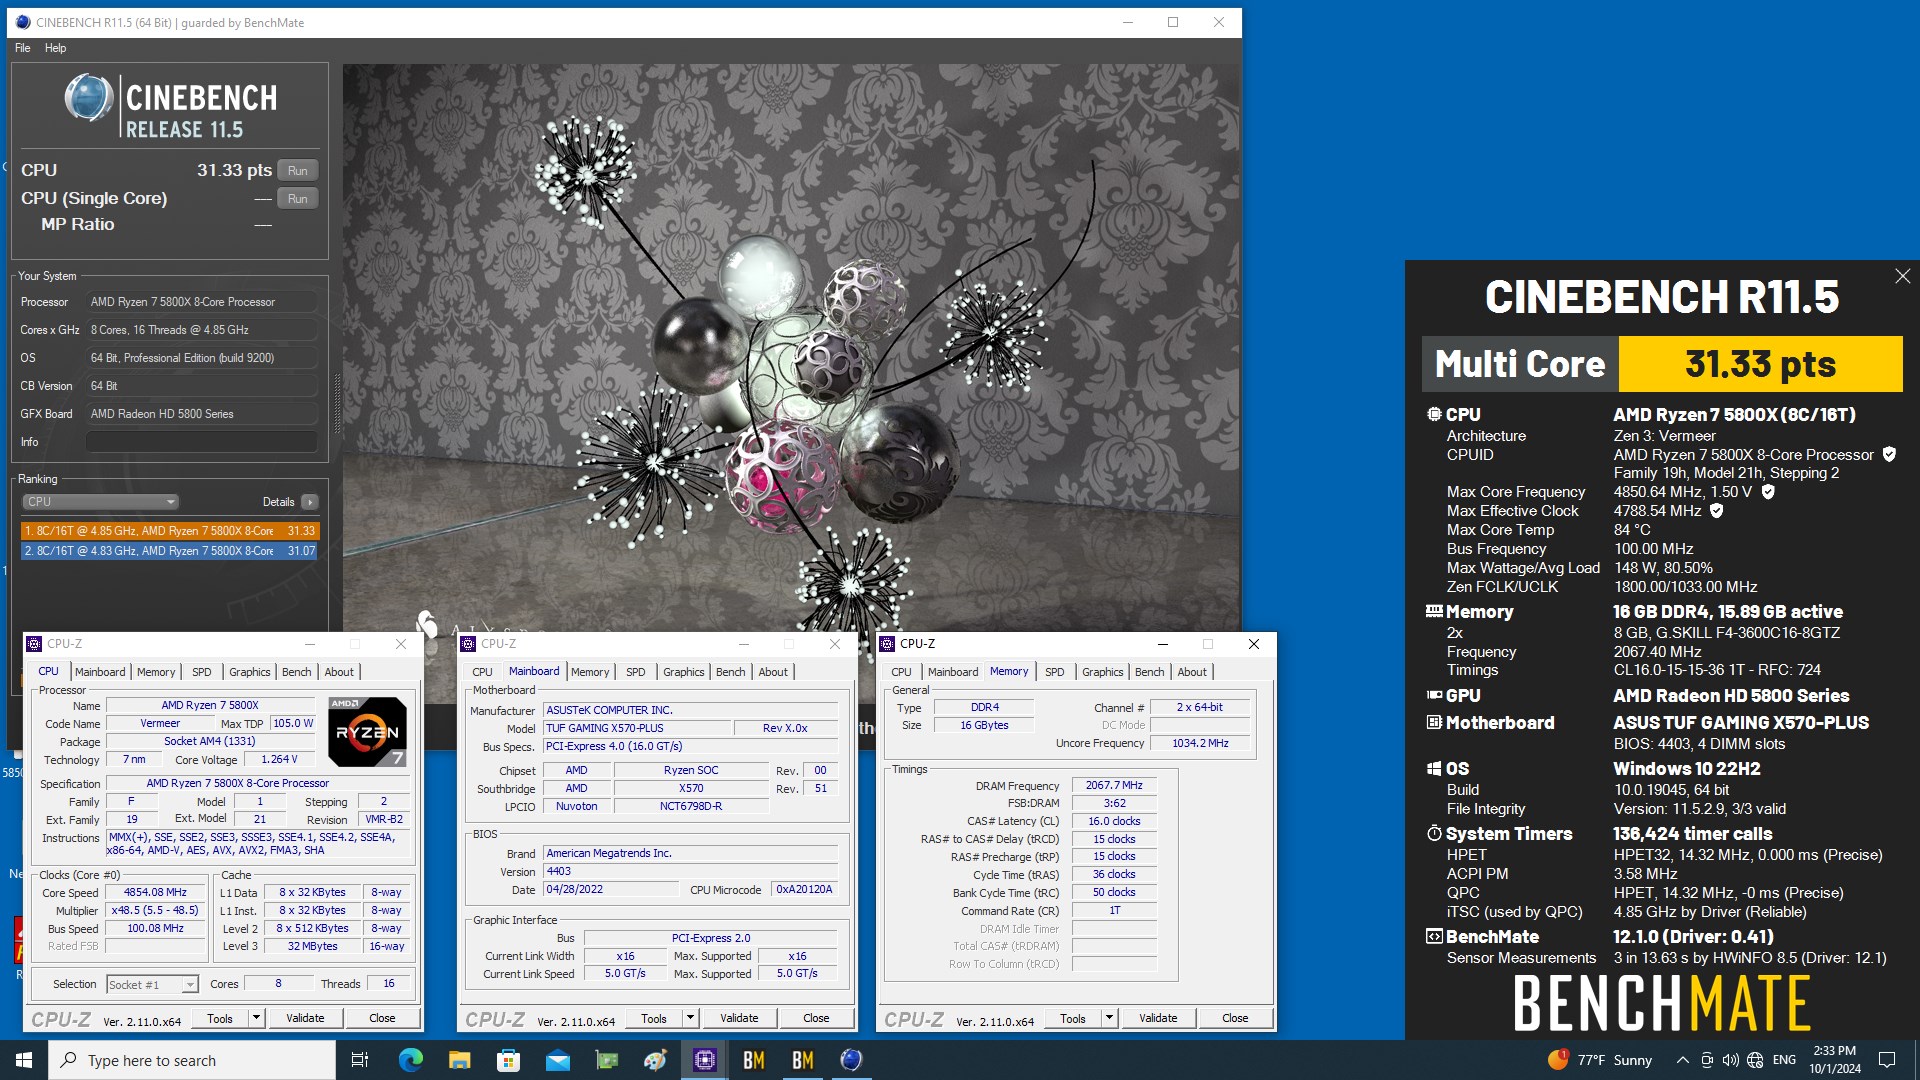Screen dimensions: 1920x1080
Task: Open Tools dropdown arrow in CPU-Z CPU window
Action: [256, 1018]
